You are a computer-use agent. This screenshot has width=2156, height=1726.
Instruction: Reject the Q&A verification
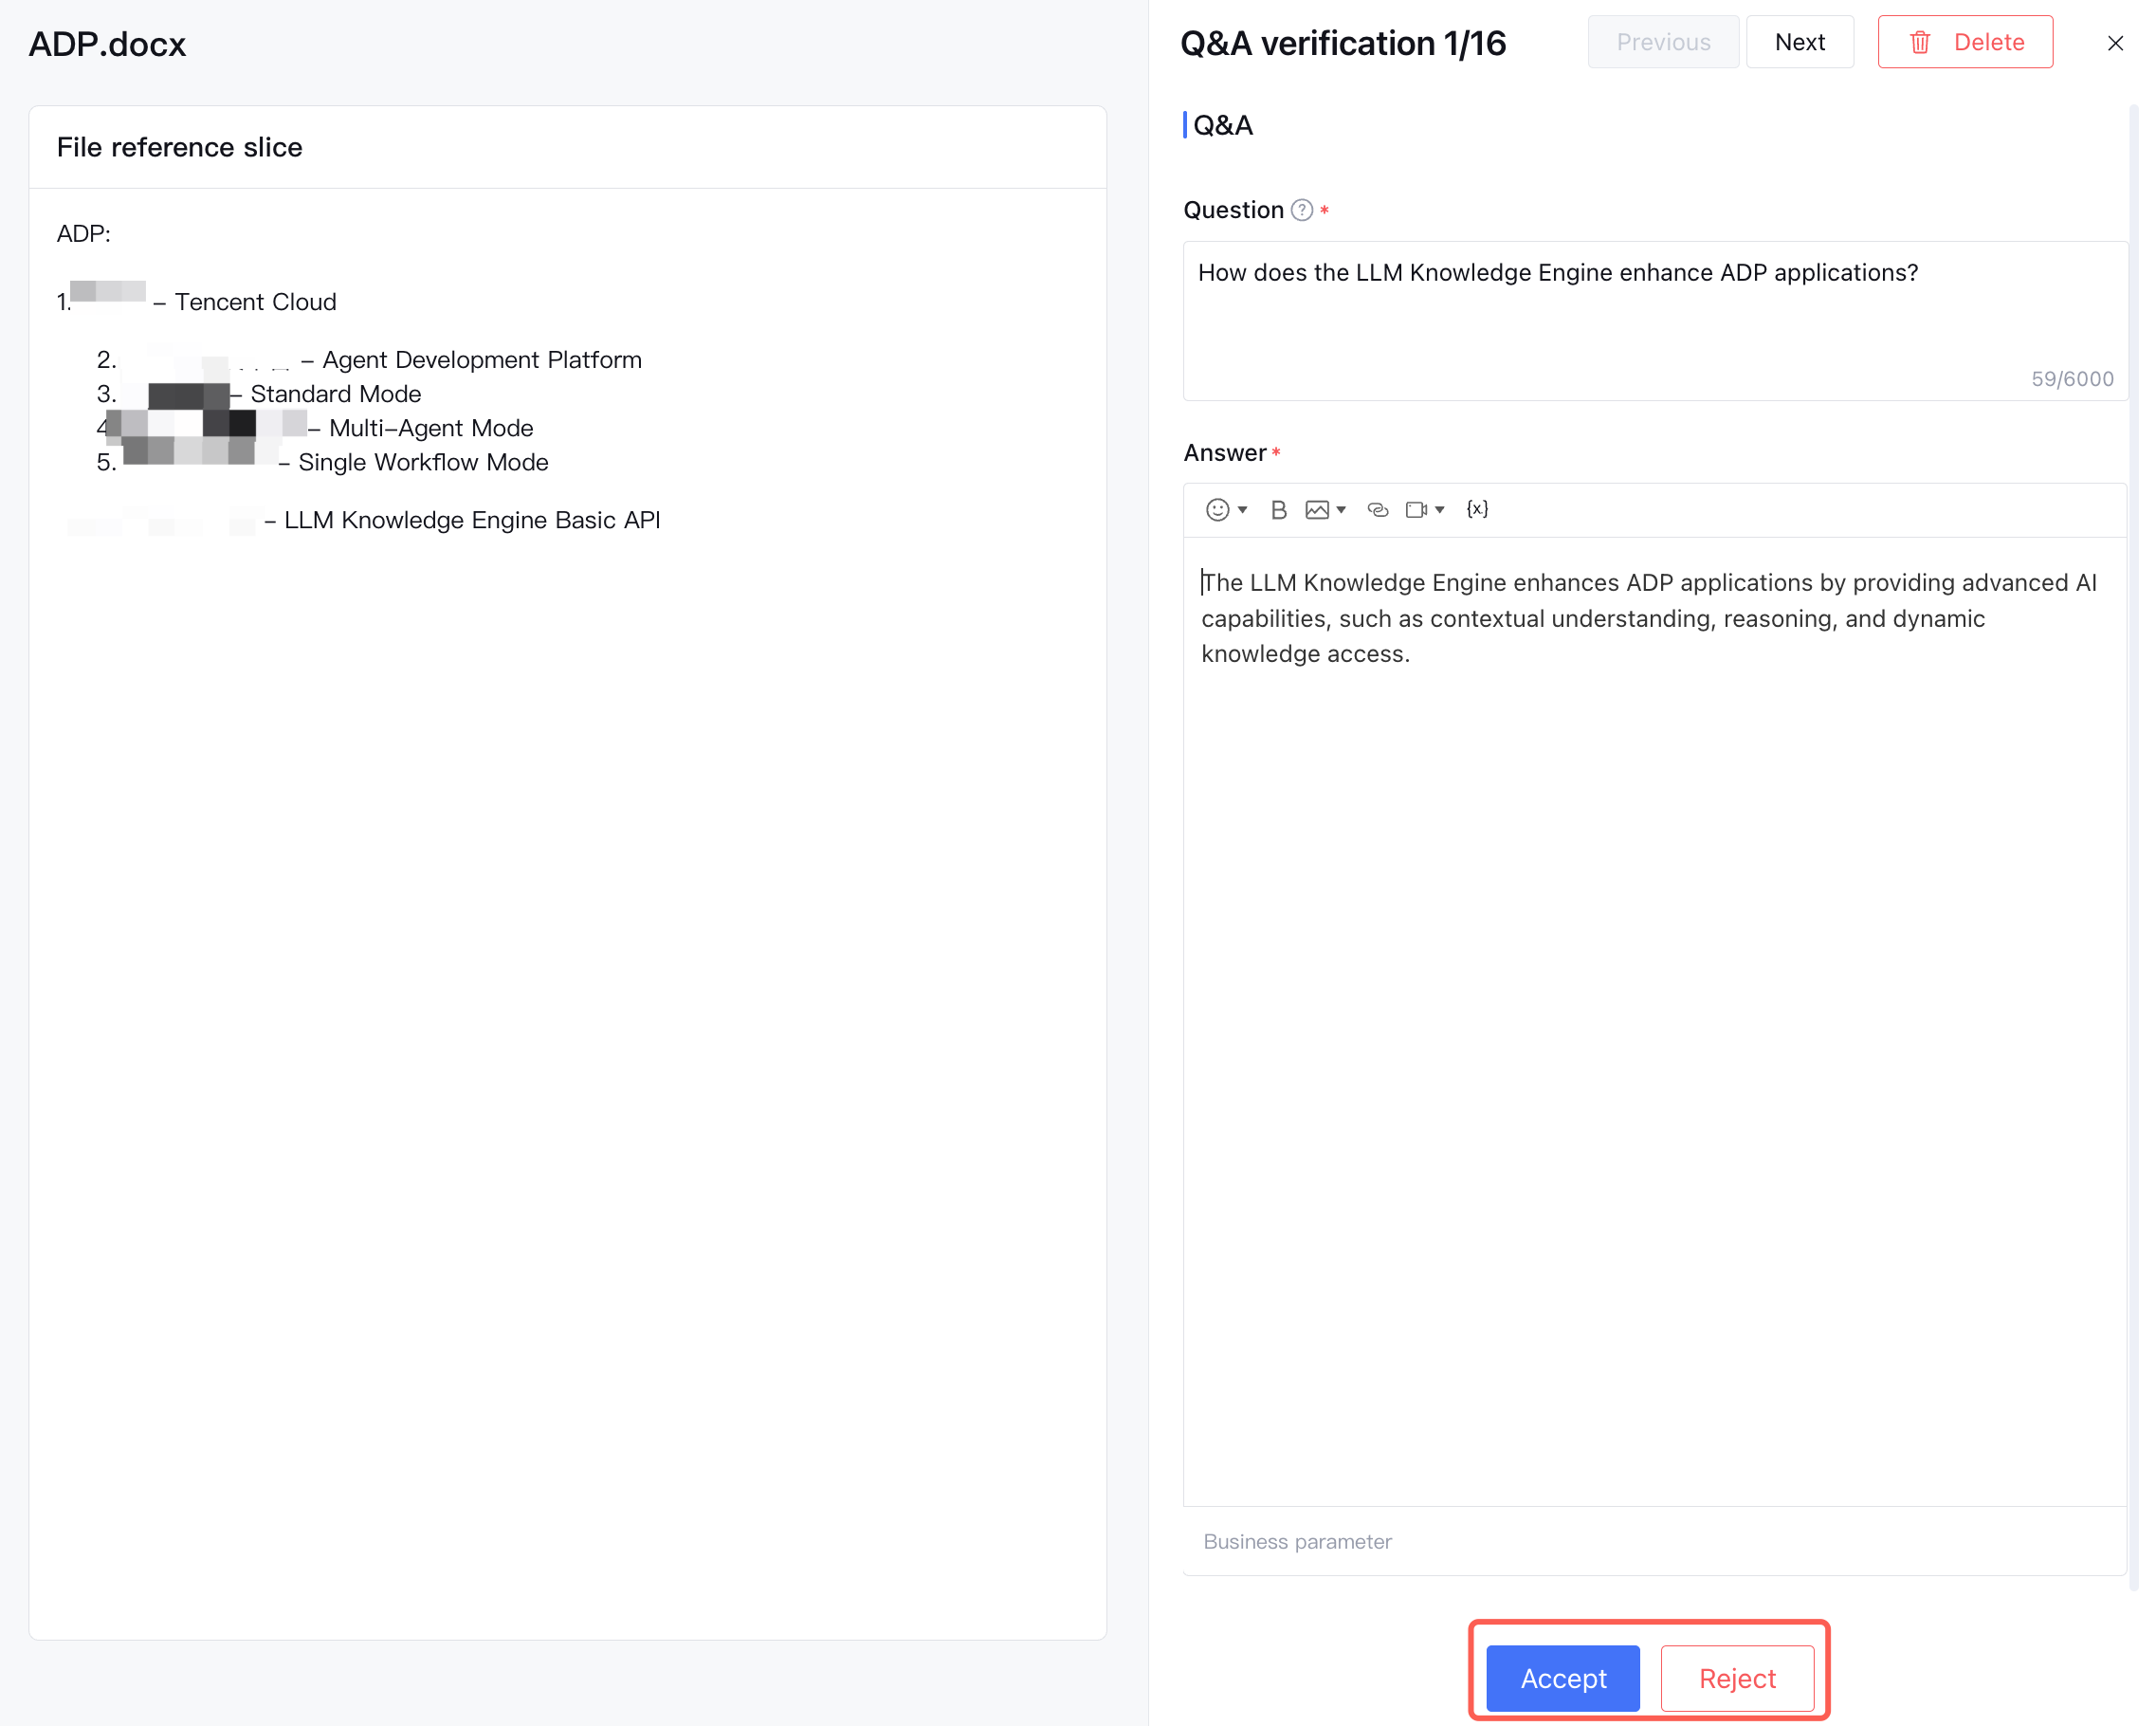click(x=1736, y=1677)
